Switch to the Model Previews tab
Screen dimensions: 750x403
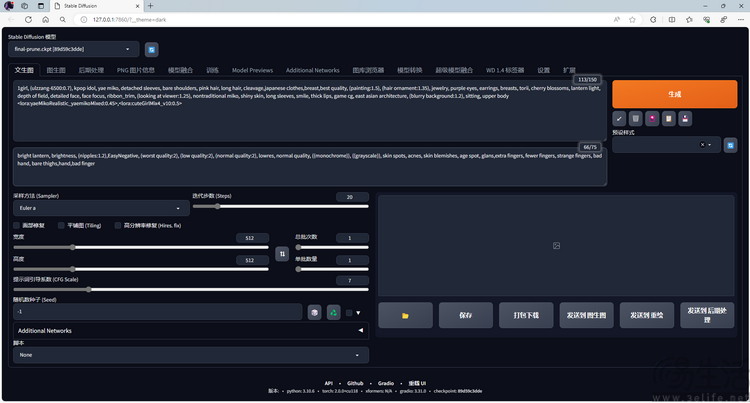tap(252, 70)
